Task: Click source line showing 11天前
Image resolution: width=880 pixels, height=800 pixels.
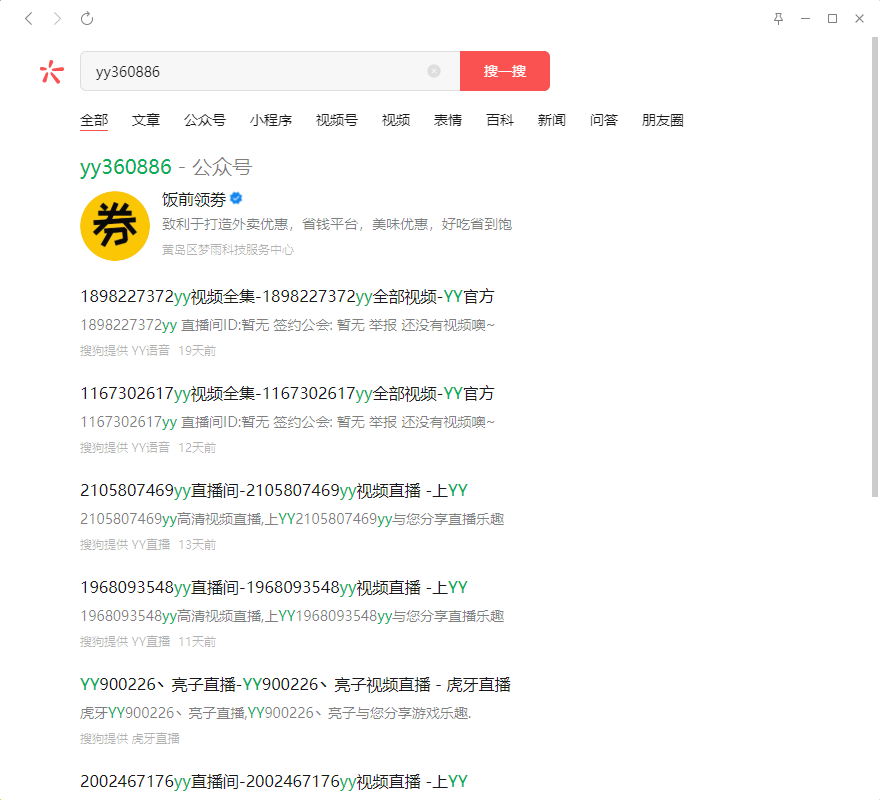Action: pyautogui.click(x=148, y=642)
